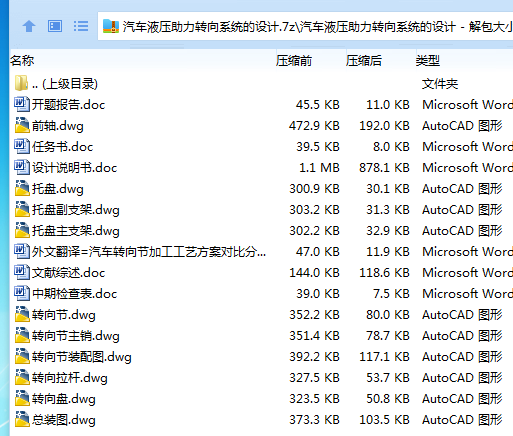Click the Word icon of 文献综述.doc
The height and width of the screenshot is (436, 513).
click(x=22, y=272)
